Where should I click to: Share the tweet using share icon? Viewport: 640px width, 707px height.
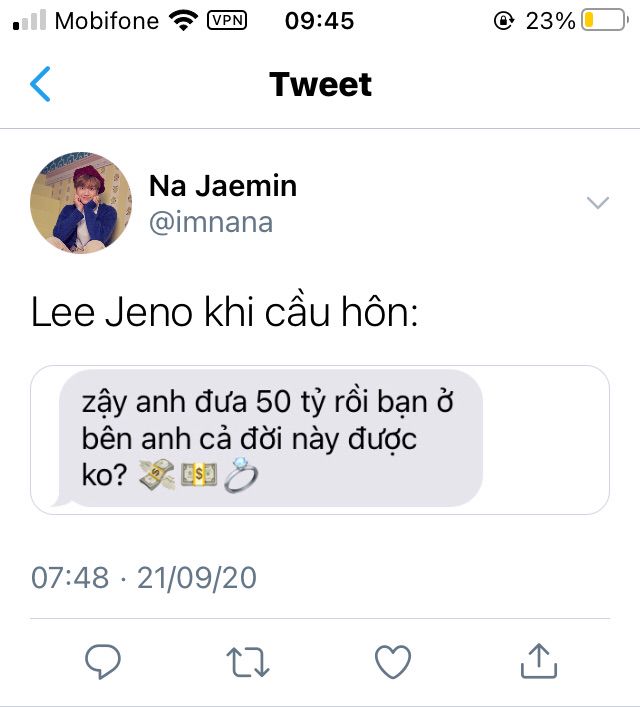(x=538, y=661)
